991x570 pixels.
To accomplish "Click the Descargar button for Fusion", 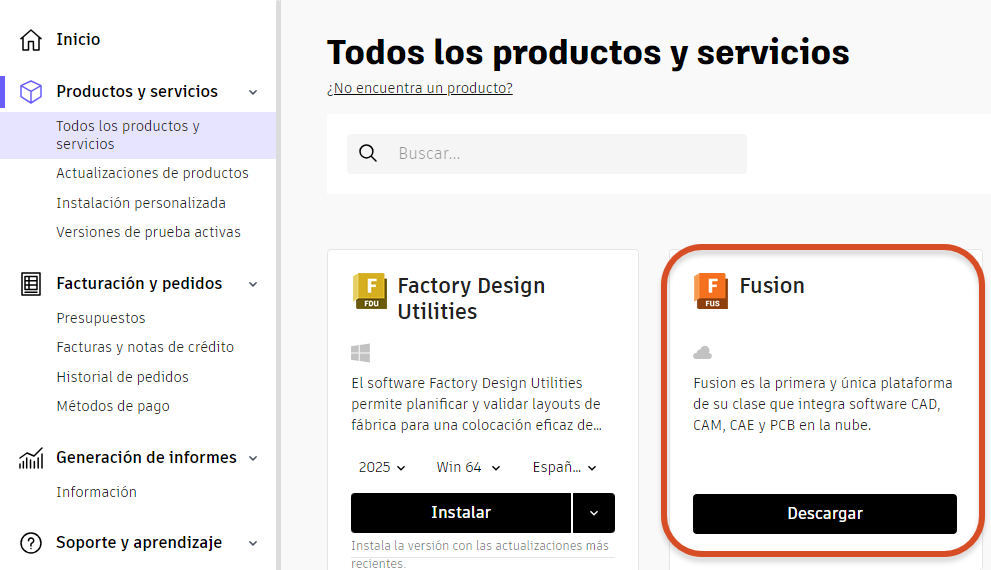I will [x=825, y=514].
